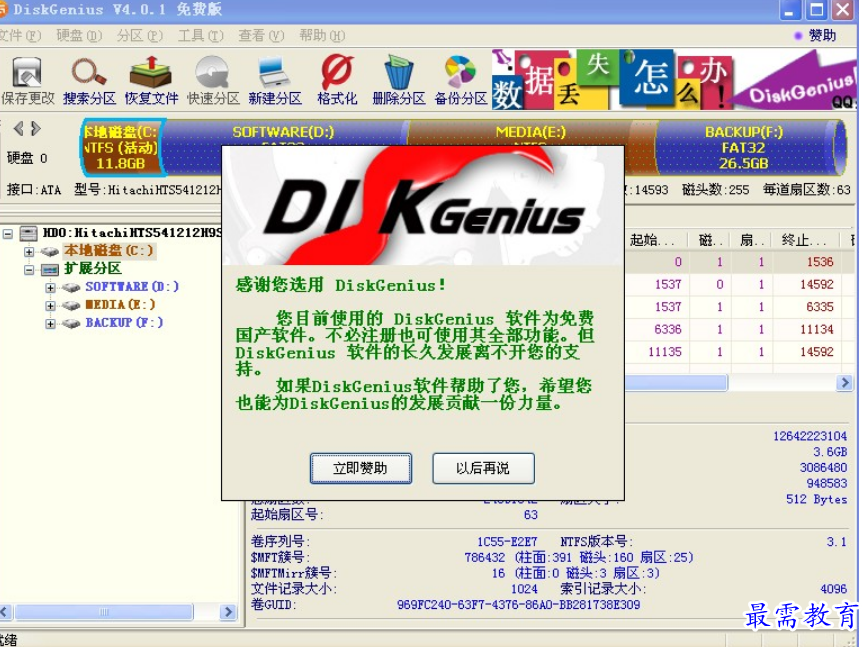Image resolution: width=867 pixels, height=647 pixels.
Task: Click partition table scroll-right arrow
Action: 844,383
